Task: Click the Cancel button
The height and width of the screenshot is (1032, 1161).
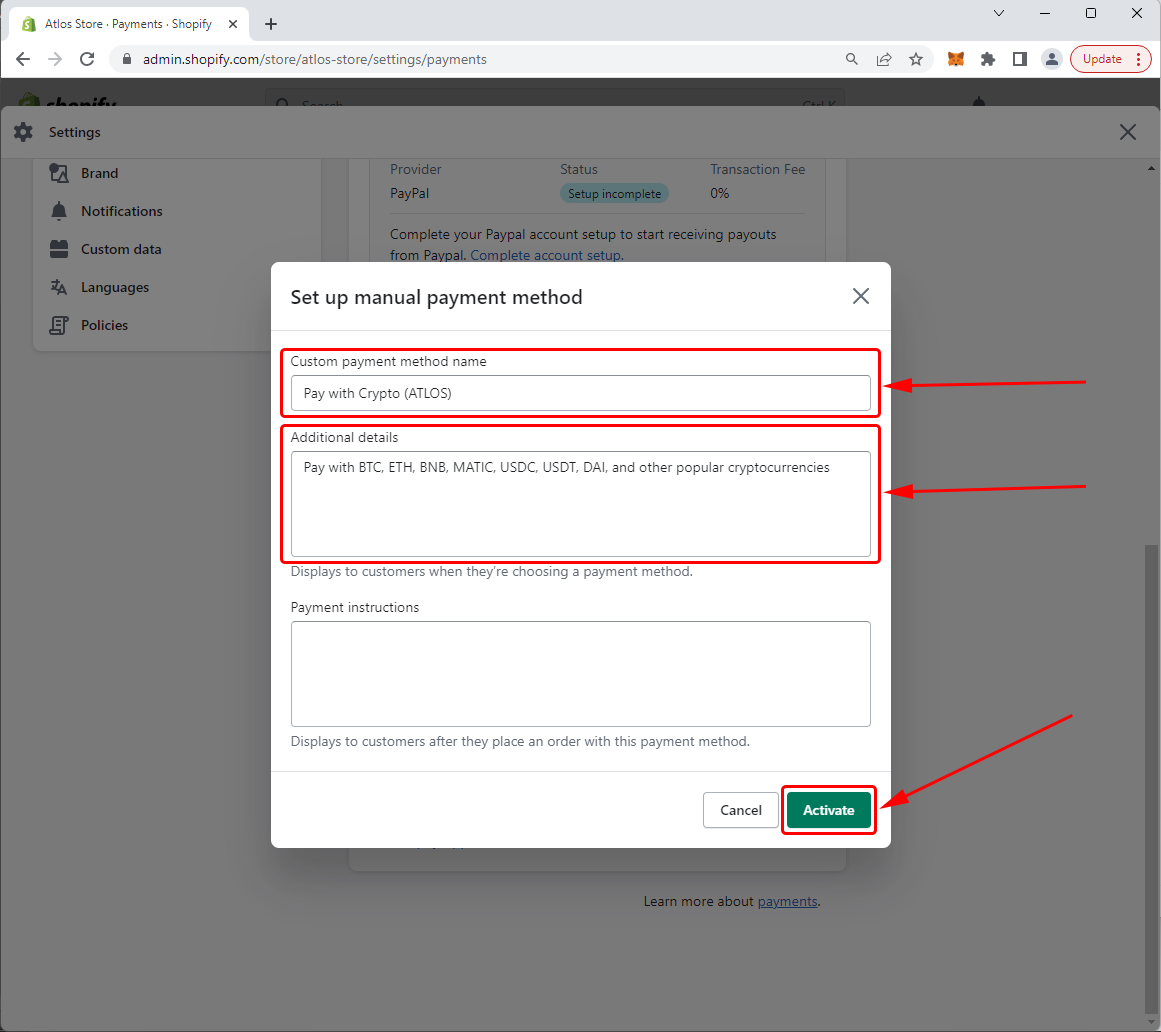Action: tap(740, 810)
